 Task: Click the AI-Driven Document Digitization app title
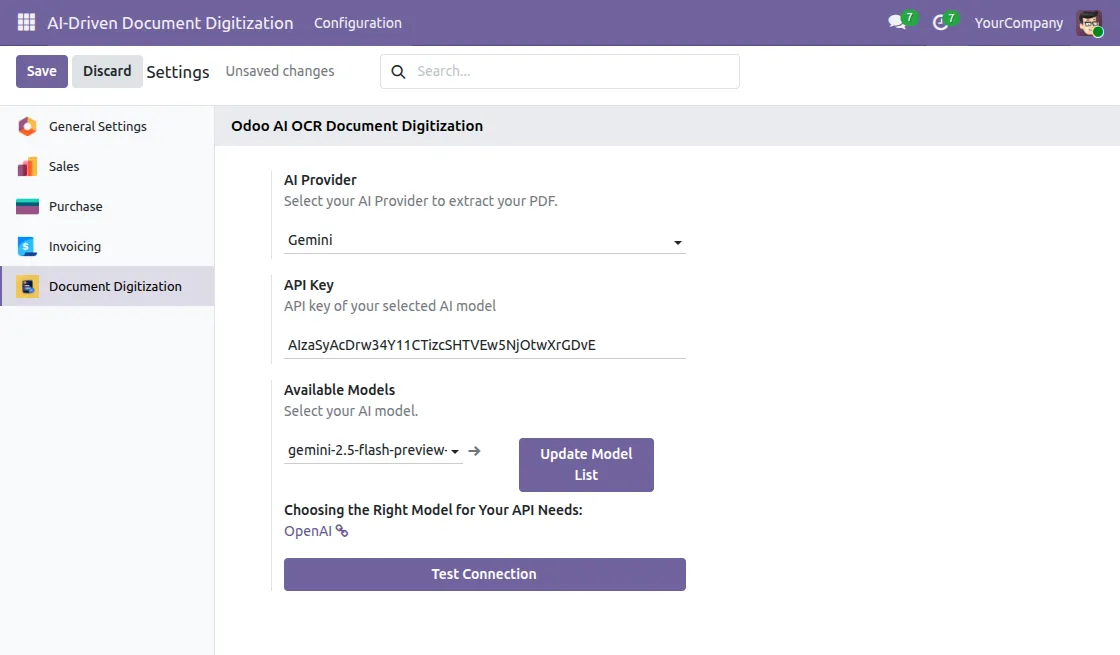click(170, 23)
